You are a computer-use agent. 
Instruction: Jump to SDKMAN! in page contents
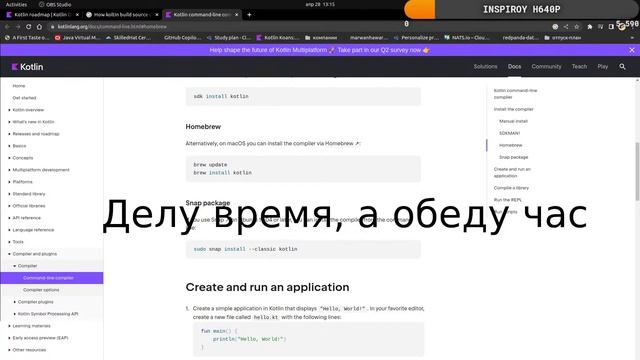point(509,133)
